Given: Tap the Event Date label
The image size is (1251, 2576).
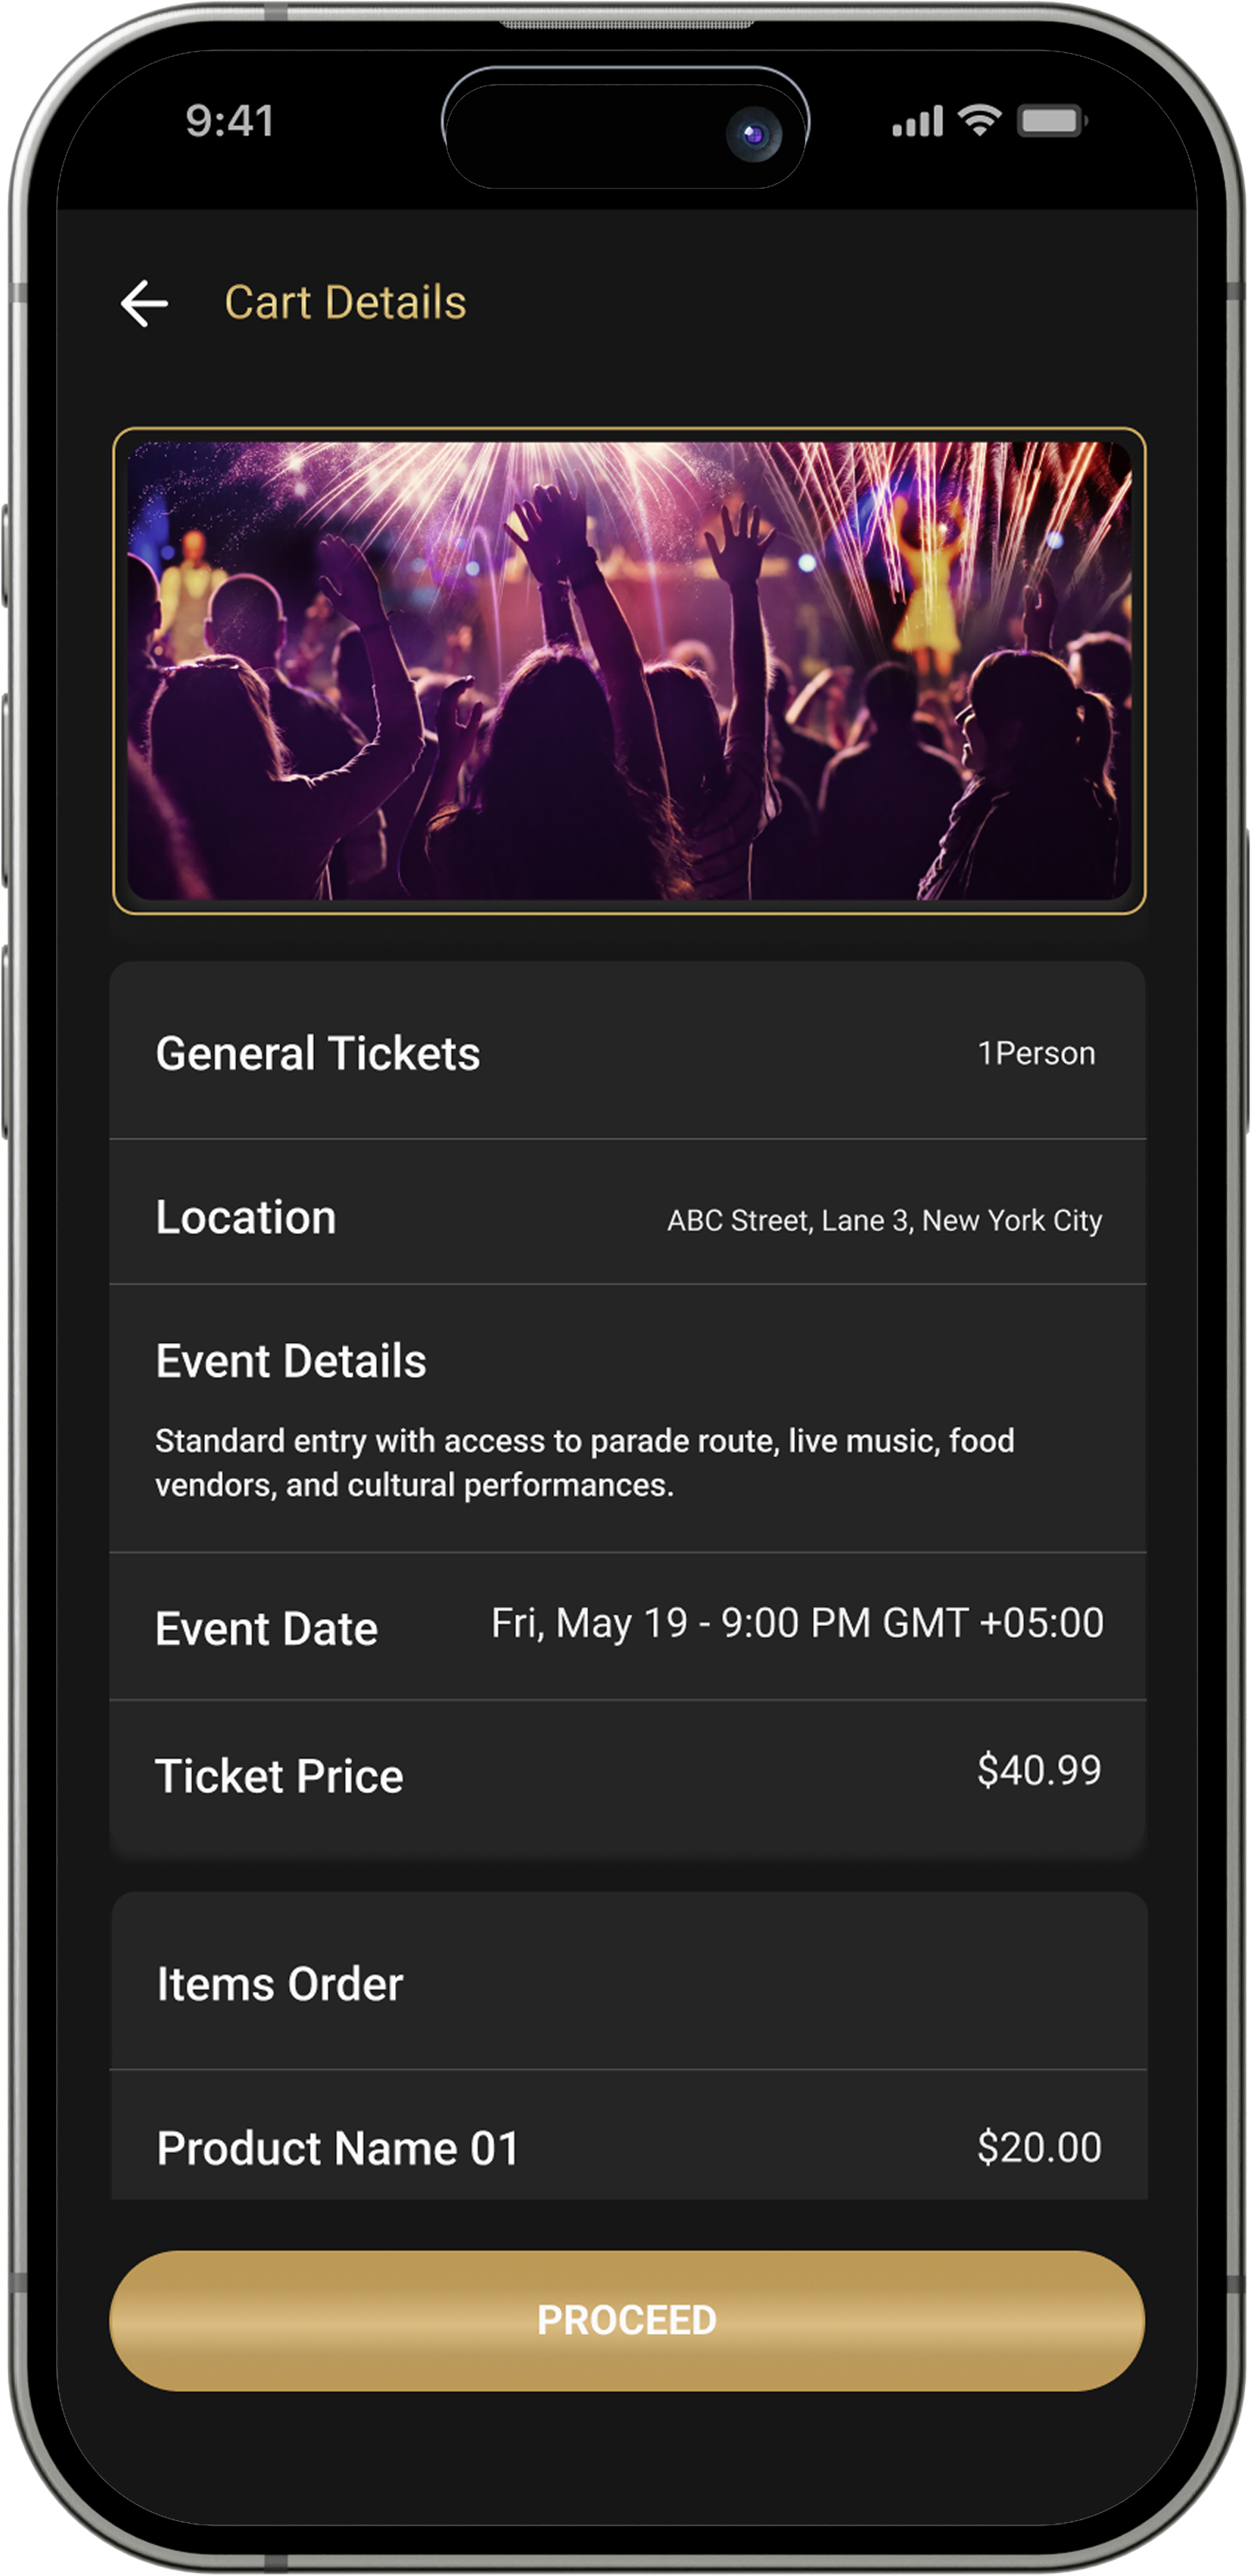Looking at the screenshot, I should pyautogui.click(x=267, y=1629).
